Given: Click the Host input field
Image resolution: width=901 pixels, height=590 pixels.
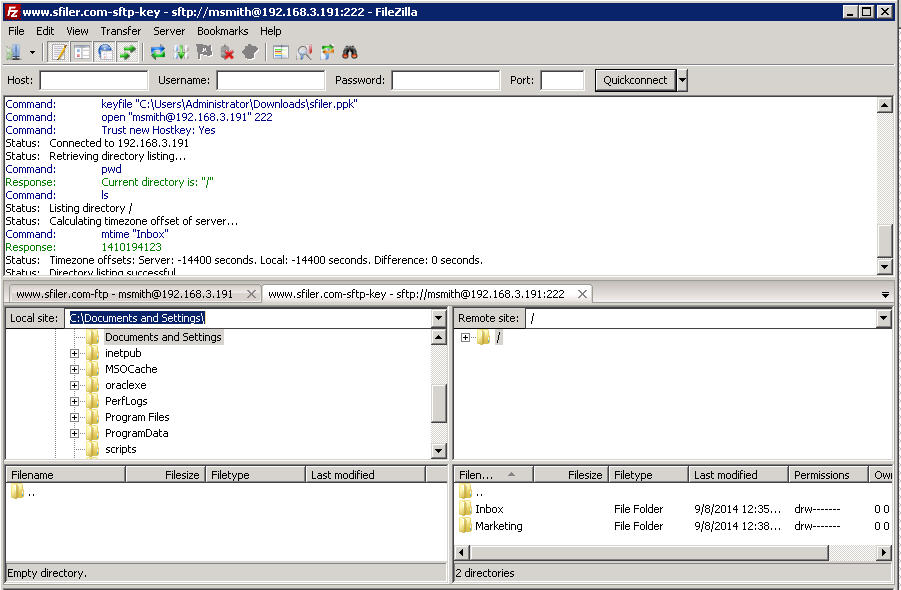Looking at the screenshot, I should click(94, 80).
